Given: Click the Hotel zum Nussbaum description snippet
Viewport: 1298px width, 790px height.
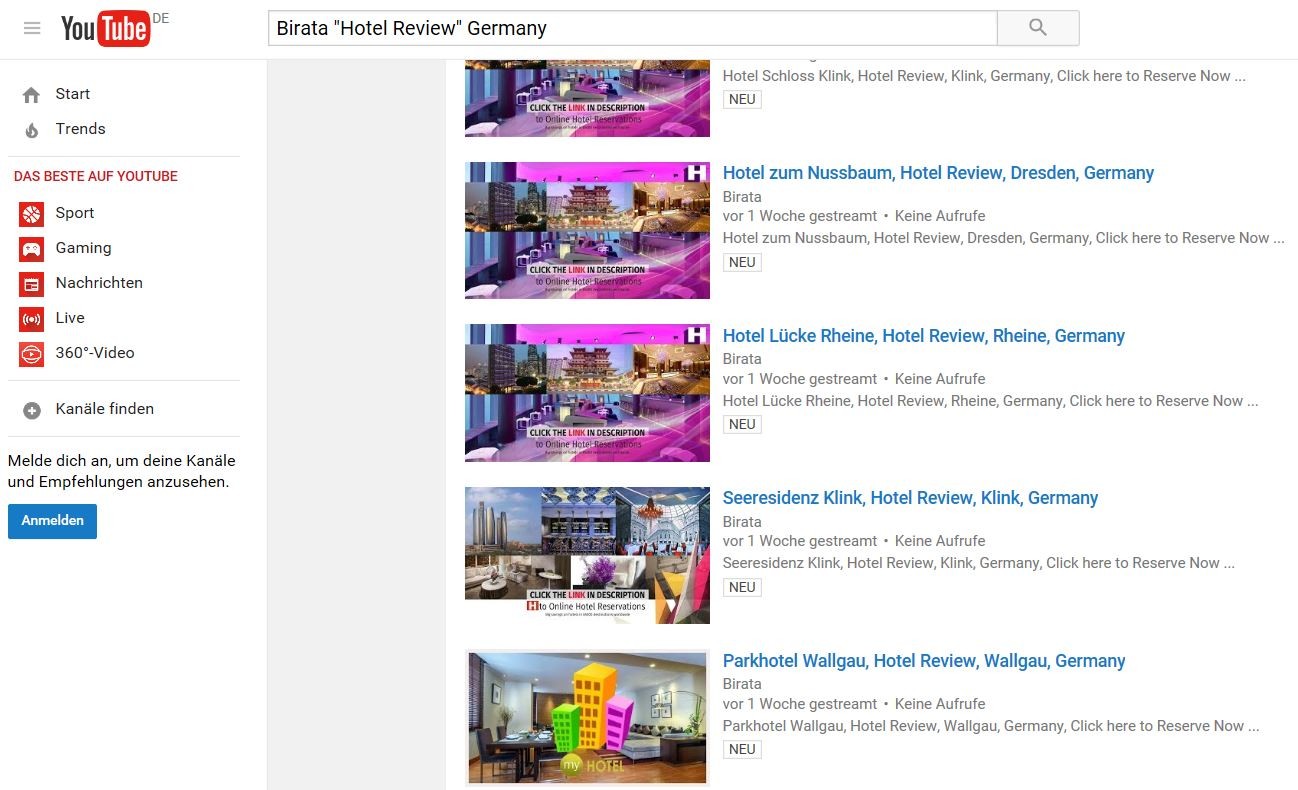Looking at the screenshot, I should [1003, 238].
